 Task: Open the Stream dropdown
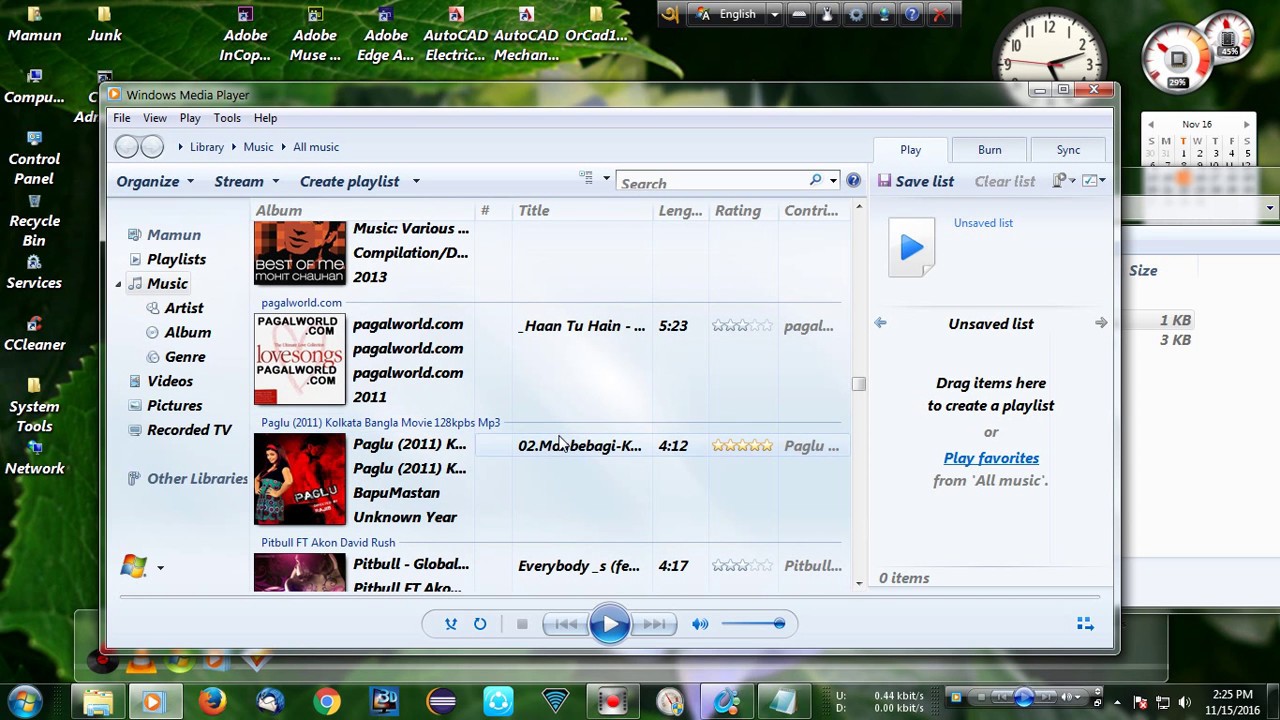coord(246,181)
